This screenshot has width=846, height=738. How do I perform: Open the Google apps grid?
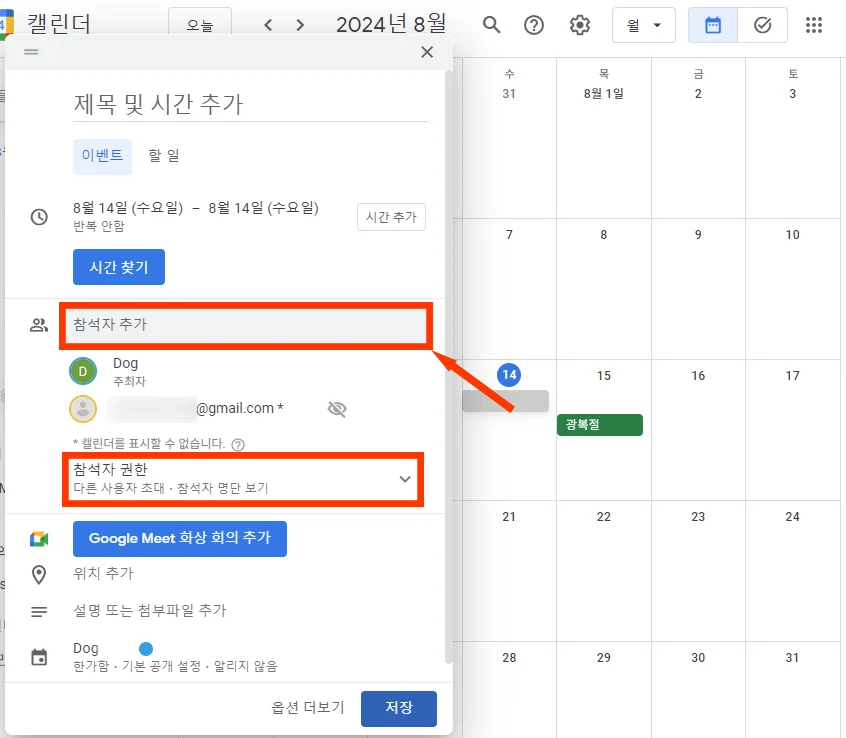click(814, 25)
